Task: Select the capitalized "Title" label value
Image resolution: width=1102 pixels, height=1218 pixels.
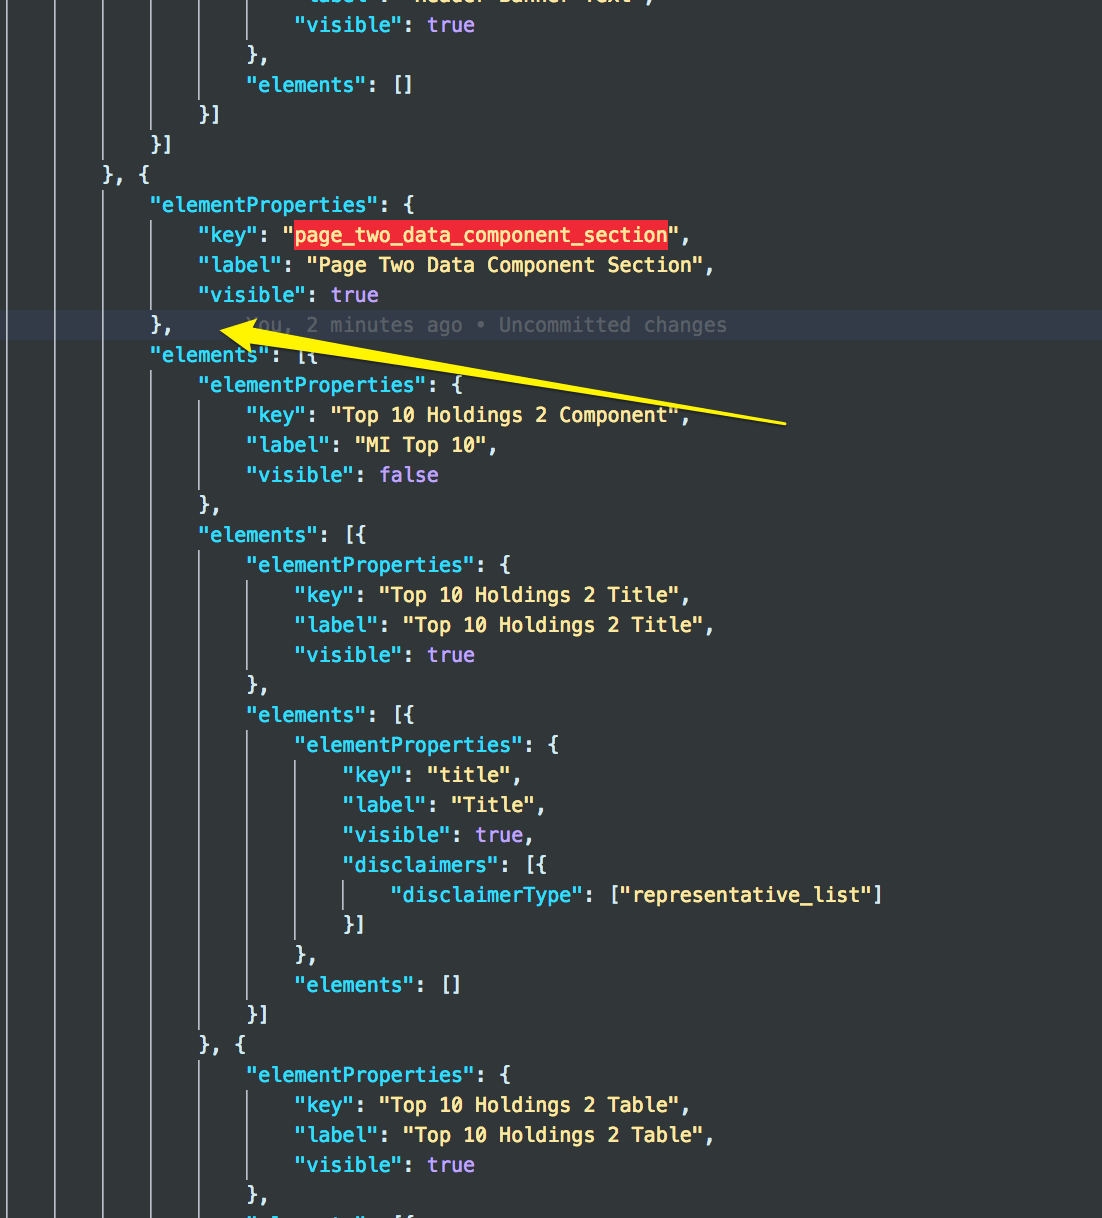Action: 493,805
